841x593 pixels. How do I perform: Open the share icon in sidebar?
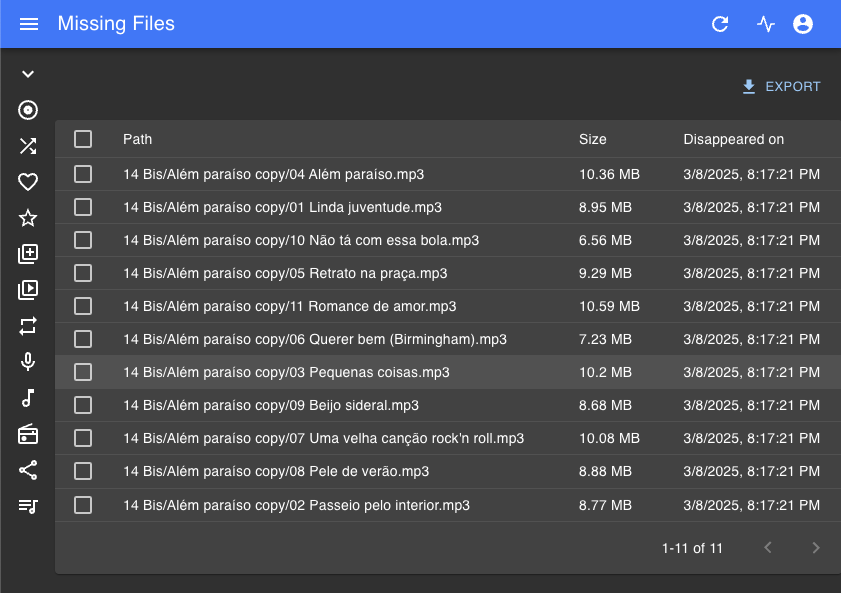[x=28, y=470]
